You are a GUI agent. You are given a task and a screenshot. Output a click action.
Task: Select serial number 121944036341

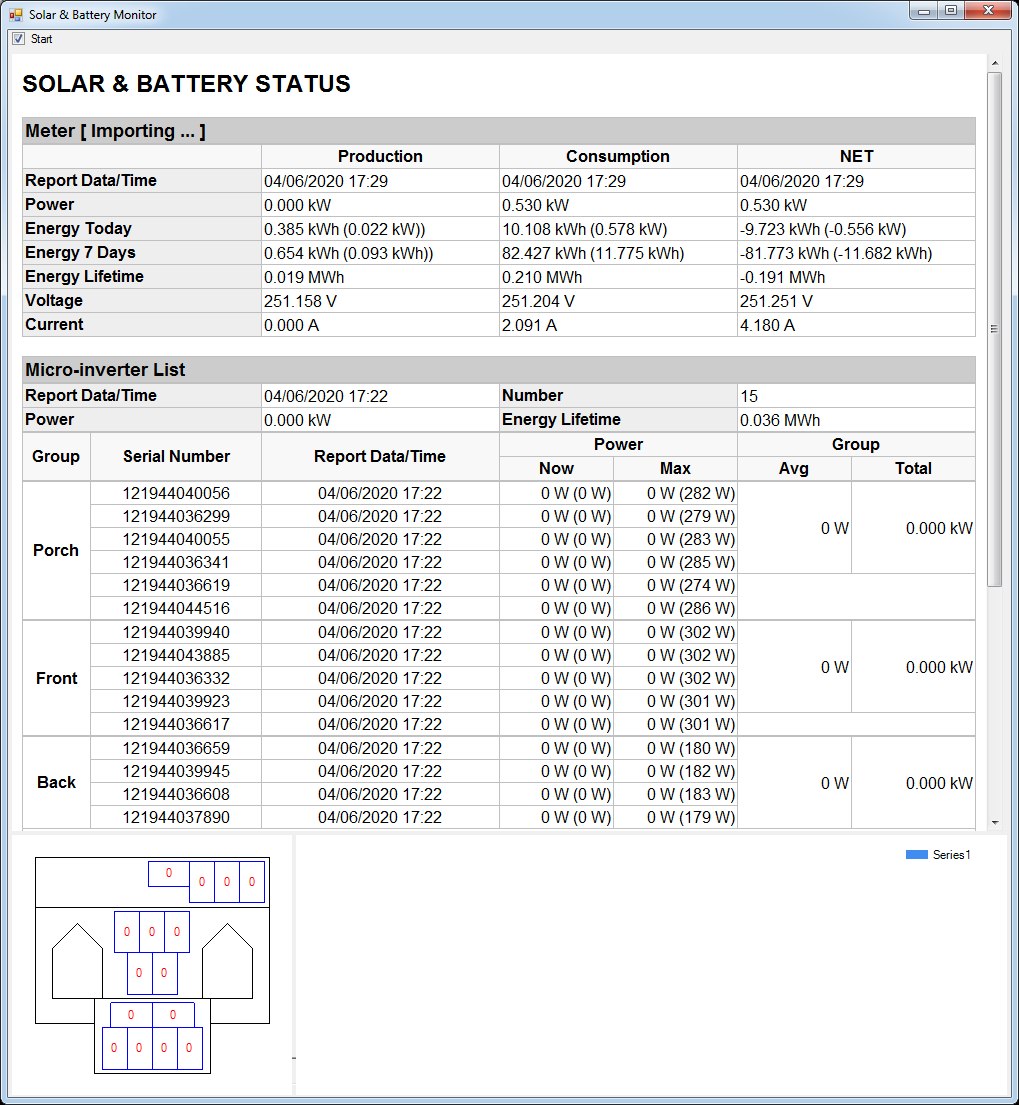pyautogui.click(x=176, y=562)
